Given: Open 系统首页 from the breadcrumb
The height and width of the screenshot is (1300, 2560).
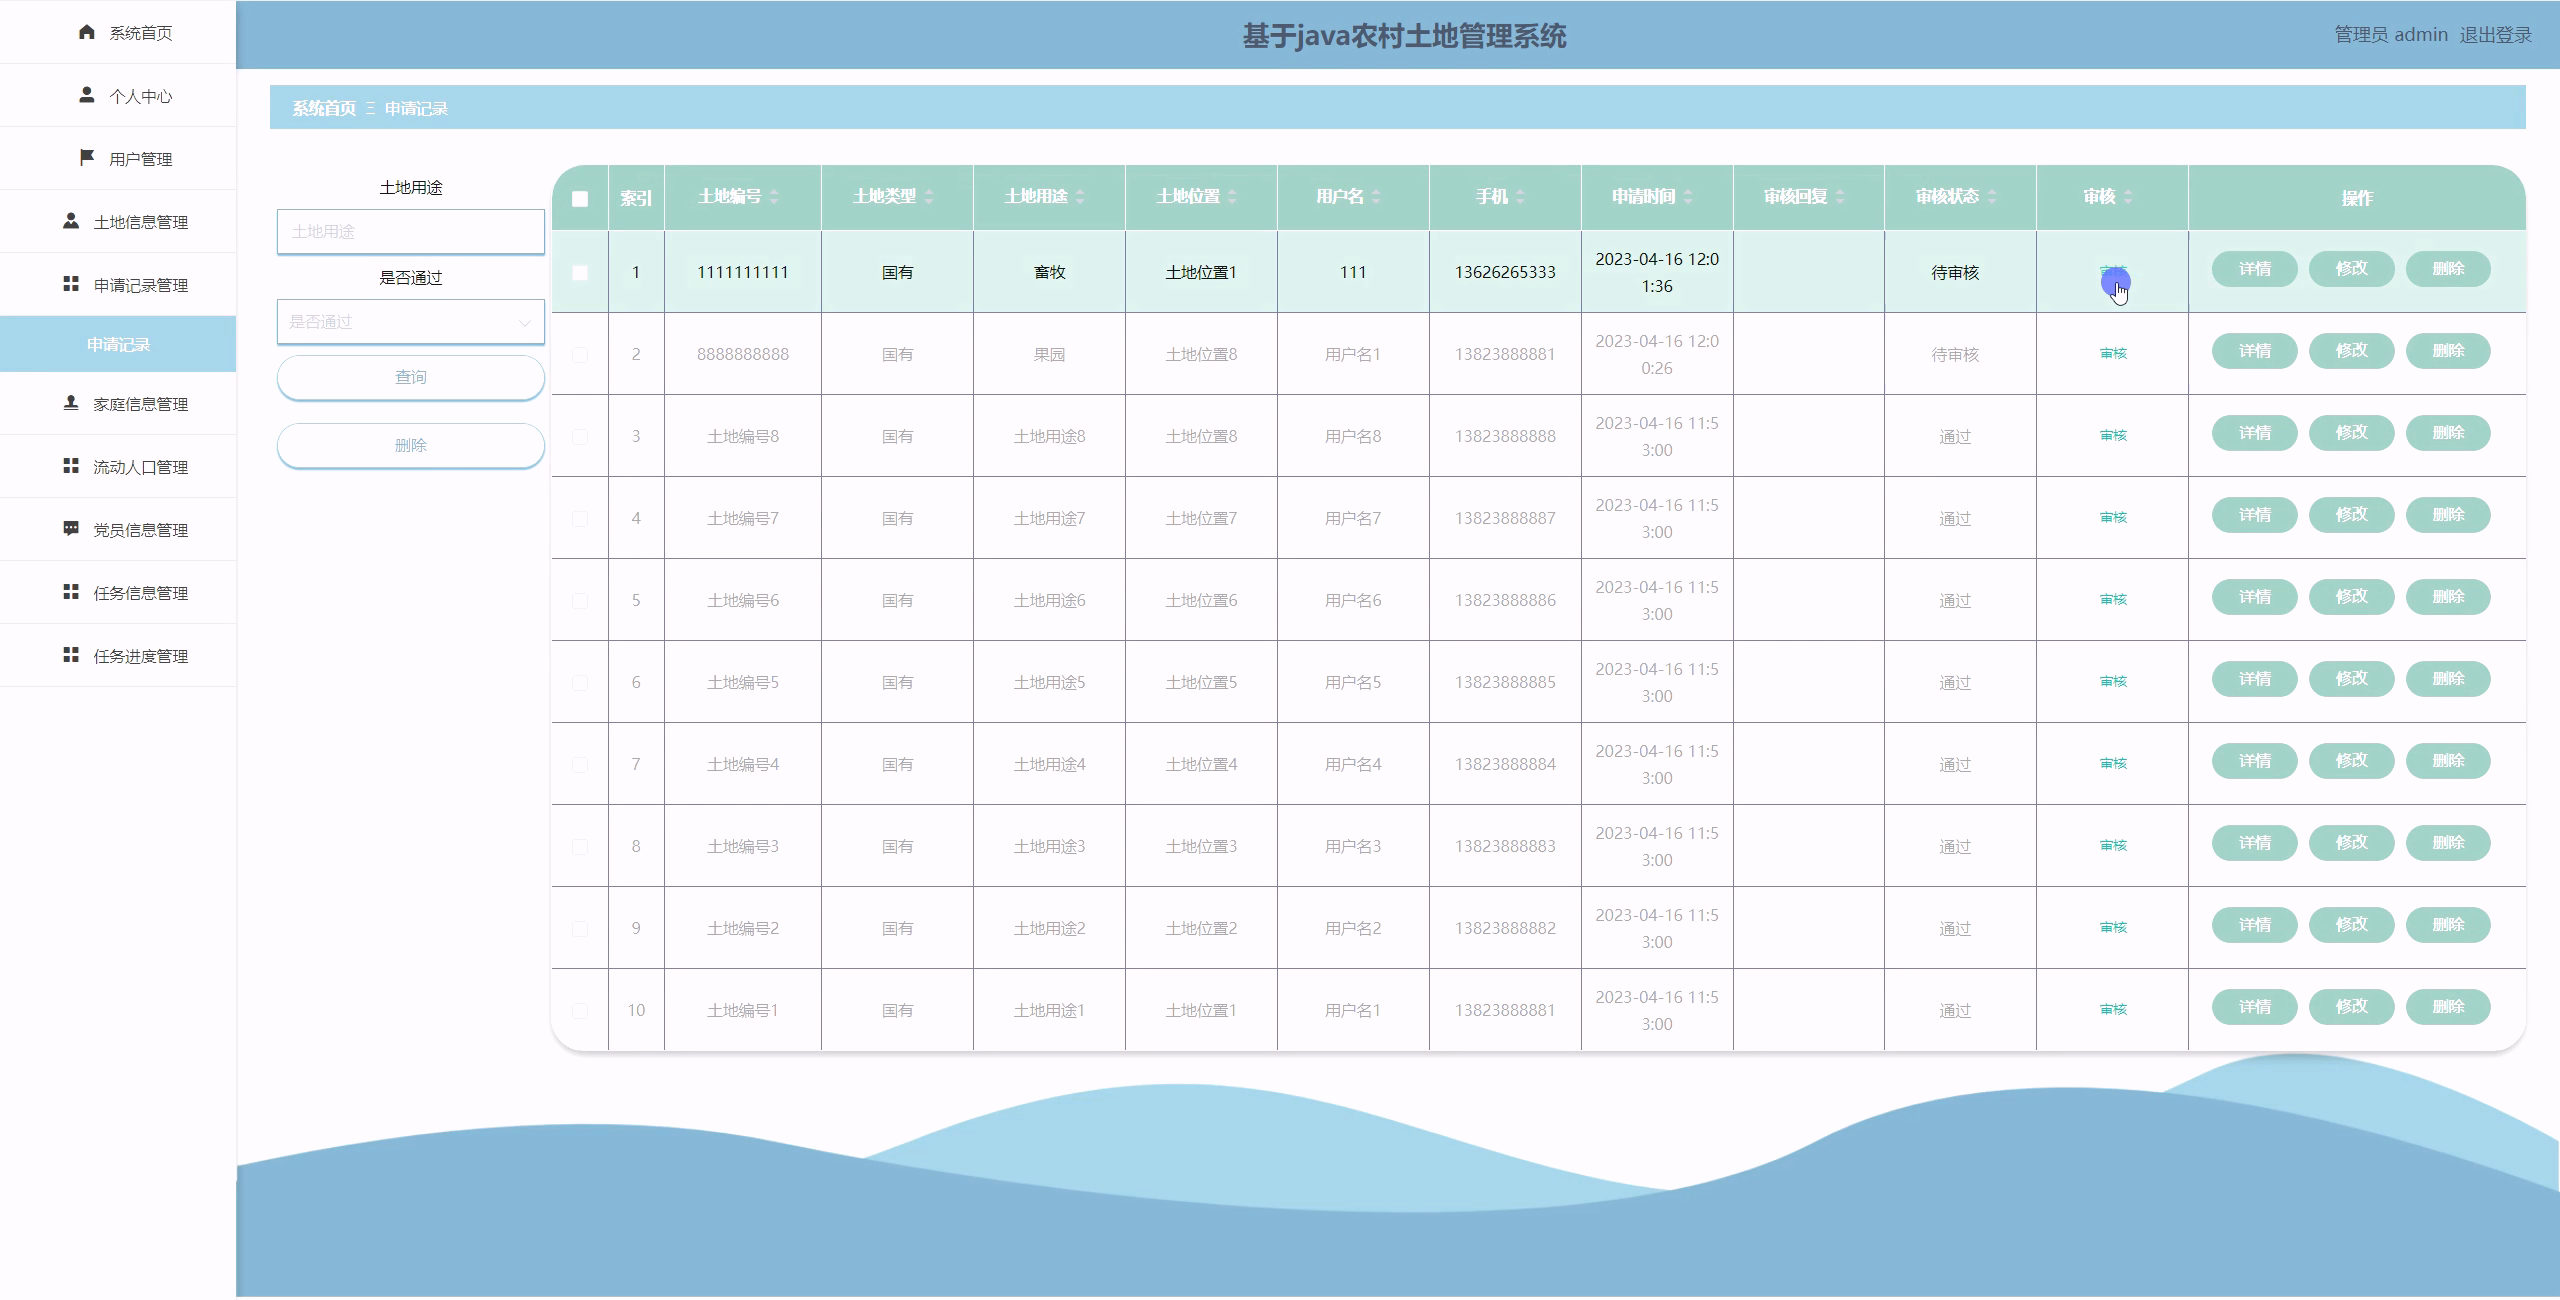Looking at the screenshot, I should 322,108.
